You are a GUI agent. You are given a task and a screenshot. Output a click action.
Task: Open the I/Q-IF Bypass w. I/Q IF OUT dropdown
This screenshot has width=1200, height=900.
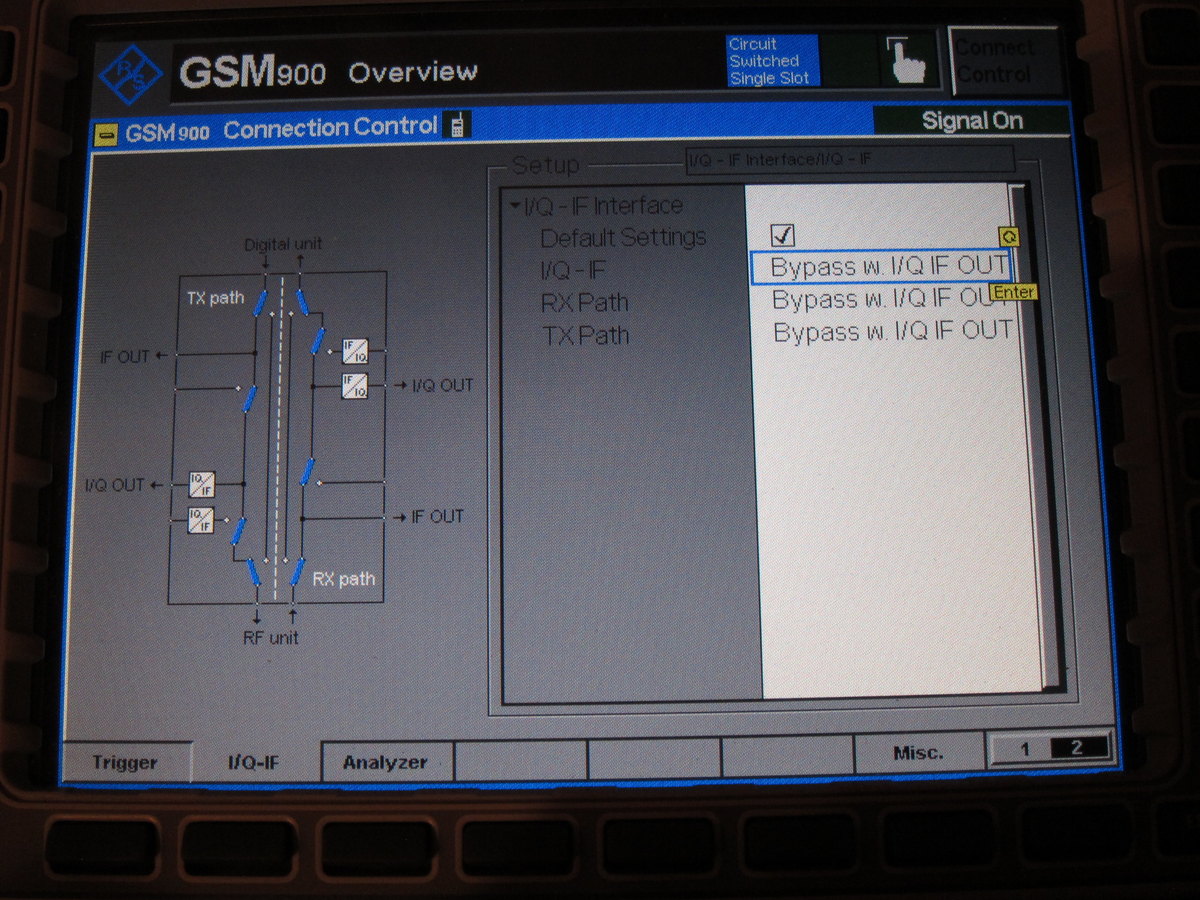click(880, 267)
